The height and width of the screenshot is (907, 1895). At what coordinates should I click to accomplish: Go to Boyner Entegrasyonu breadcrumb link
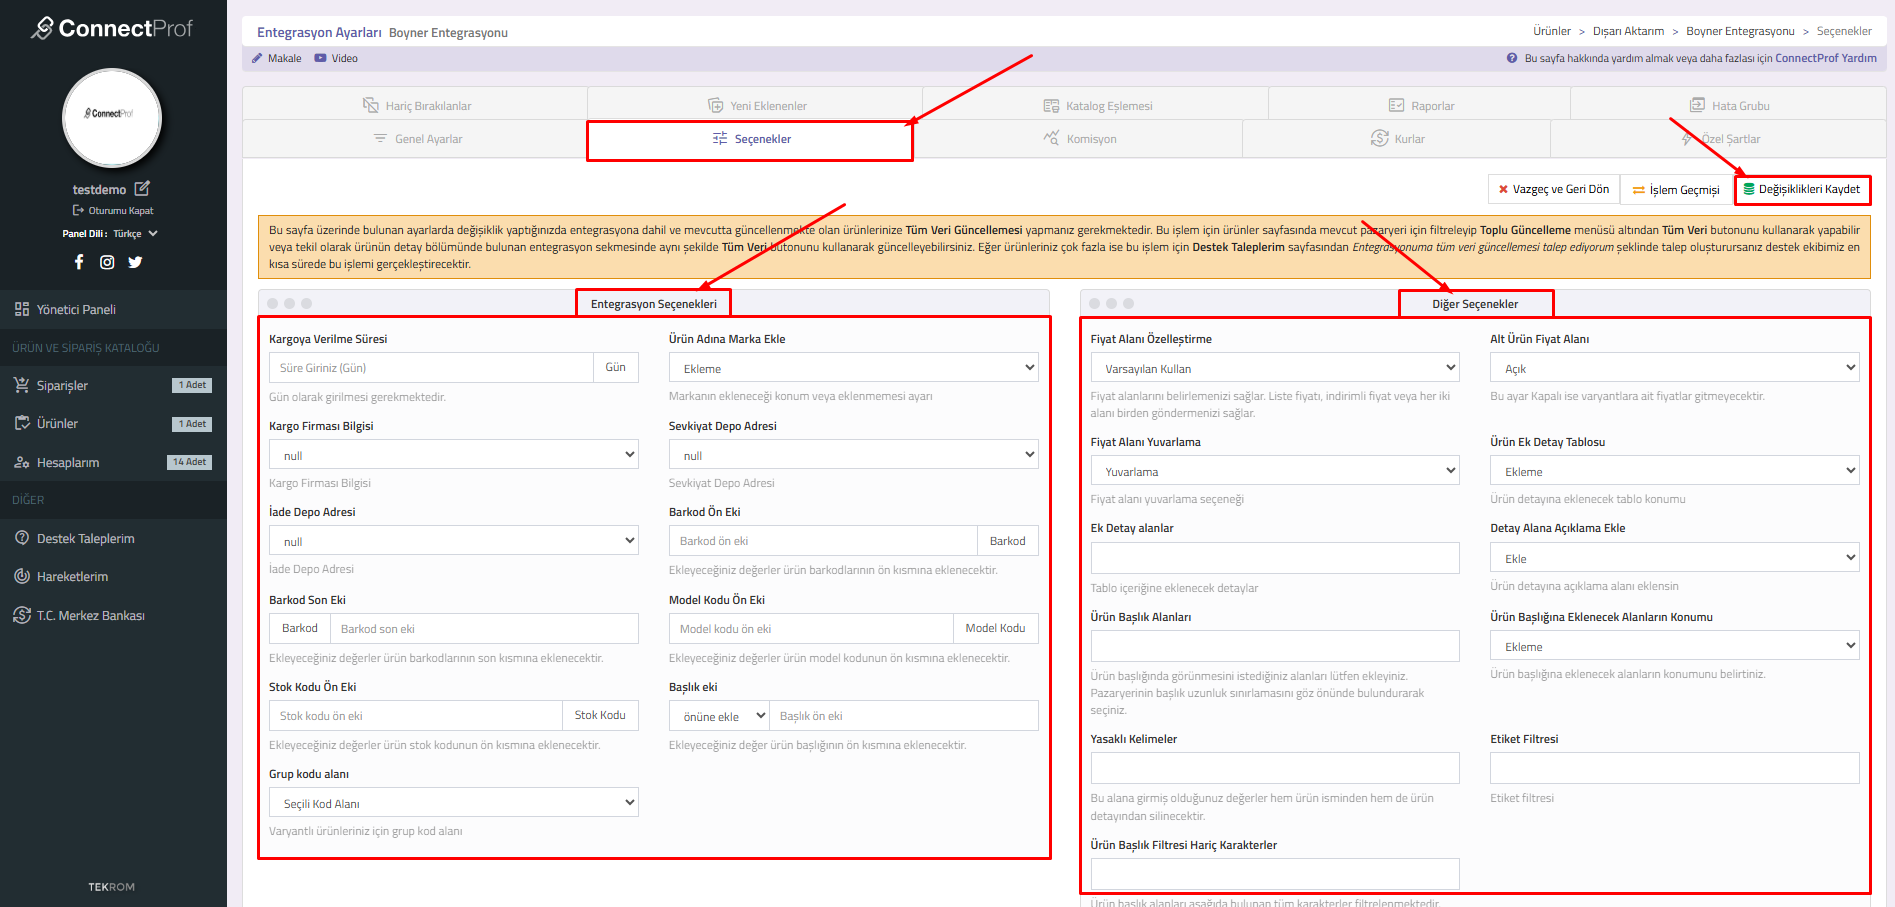(1740, 31)
